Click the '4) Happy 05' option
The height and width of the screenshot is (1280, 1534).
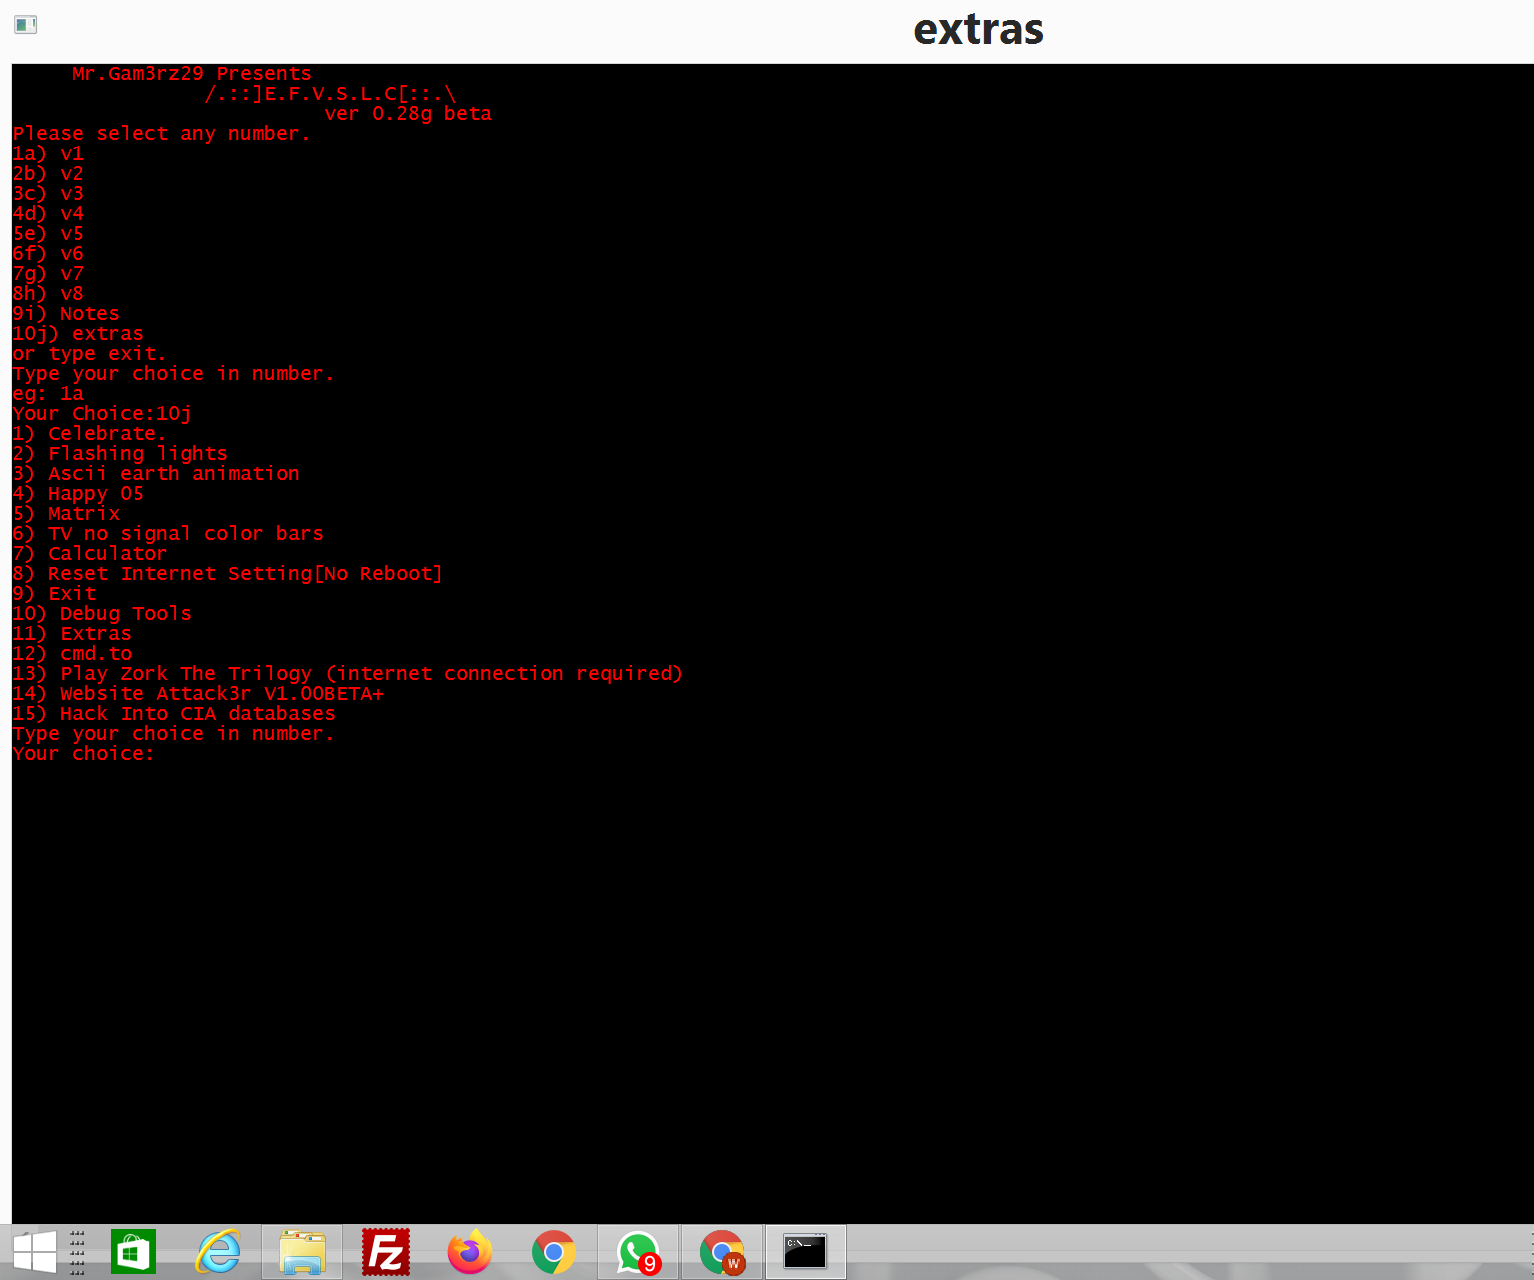pyautogui.click(x=78, y=494)
